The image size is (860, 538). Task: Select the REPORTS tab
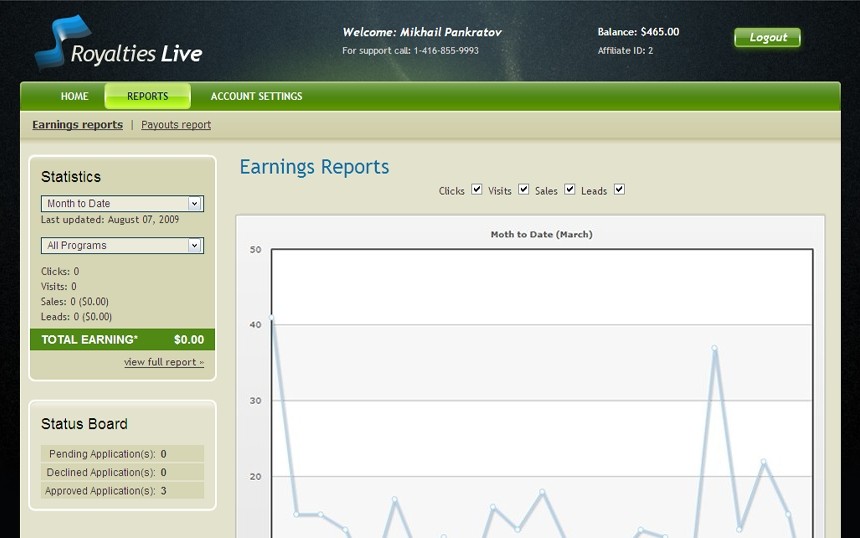coord(148,96)
